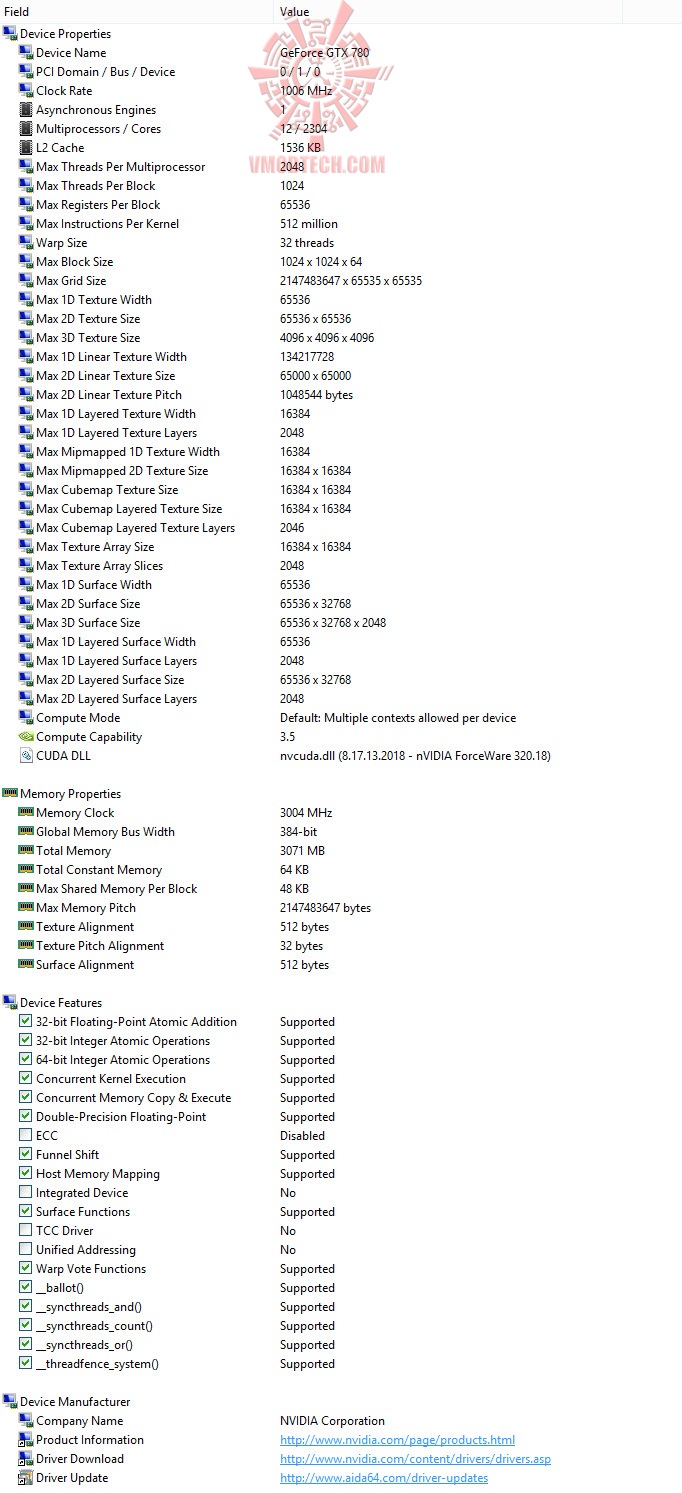Click the memory icon beside Surface Alignment
The width and height of the screenshot is (682, 1493).
click(26, 964)
